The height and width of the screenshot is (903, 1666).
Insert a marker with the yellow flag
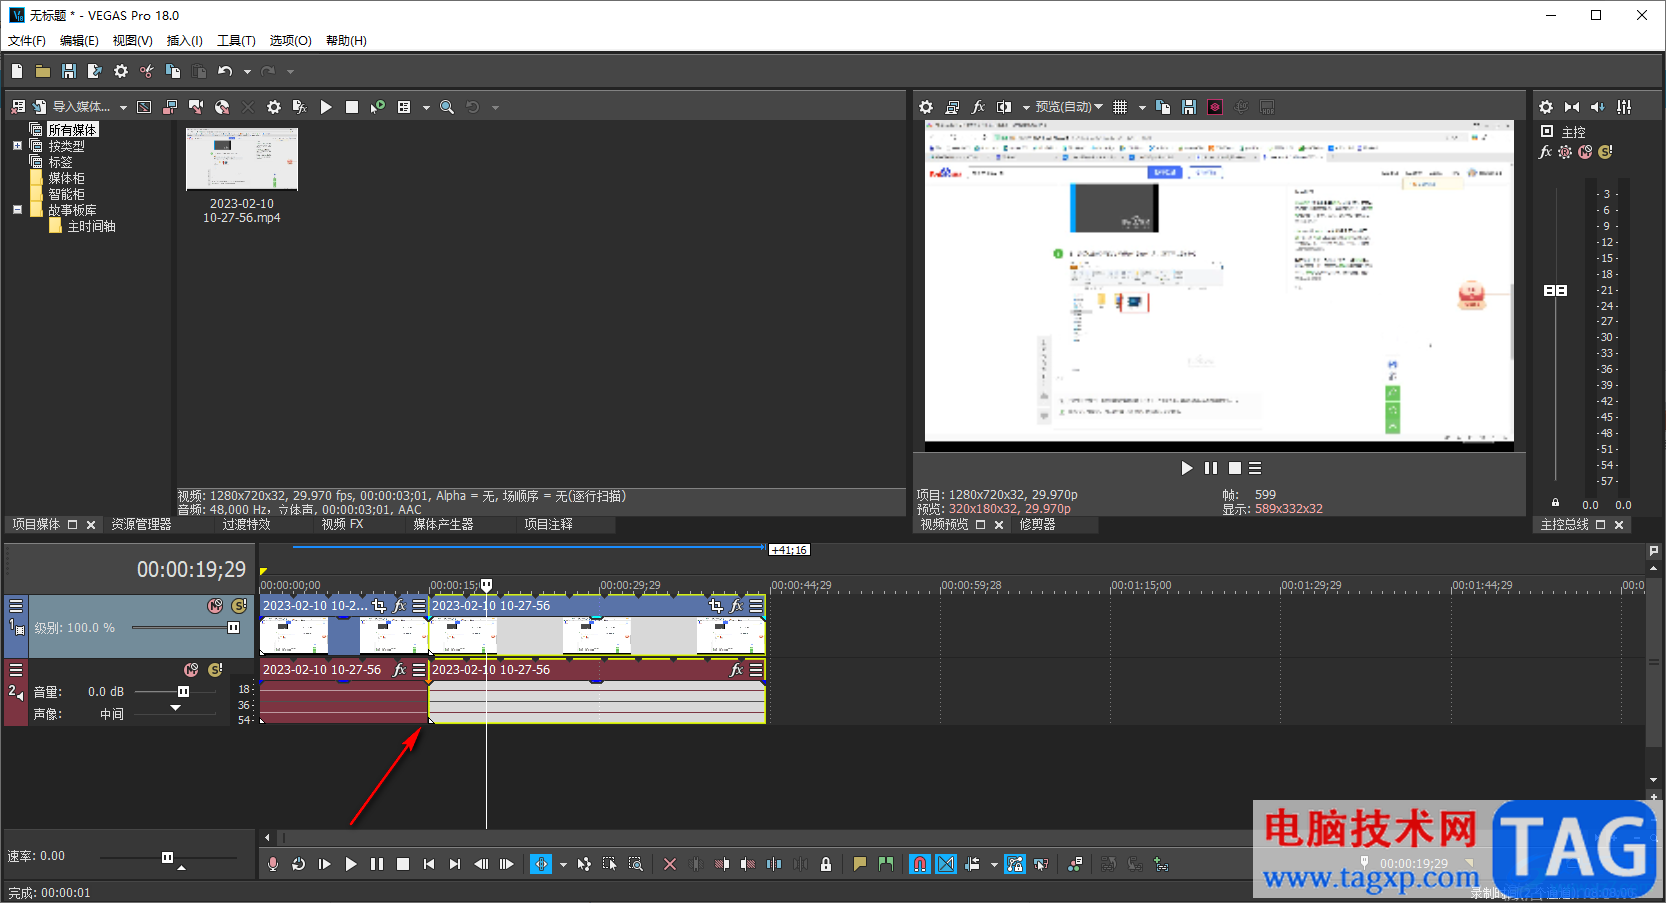click(860, 864)
